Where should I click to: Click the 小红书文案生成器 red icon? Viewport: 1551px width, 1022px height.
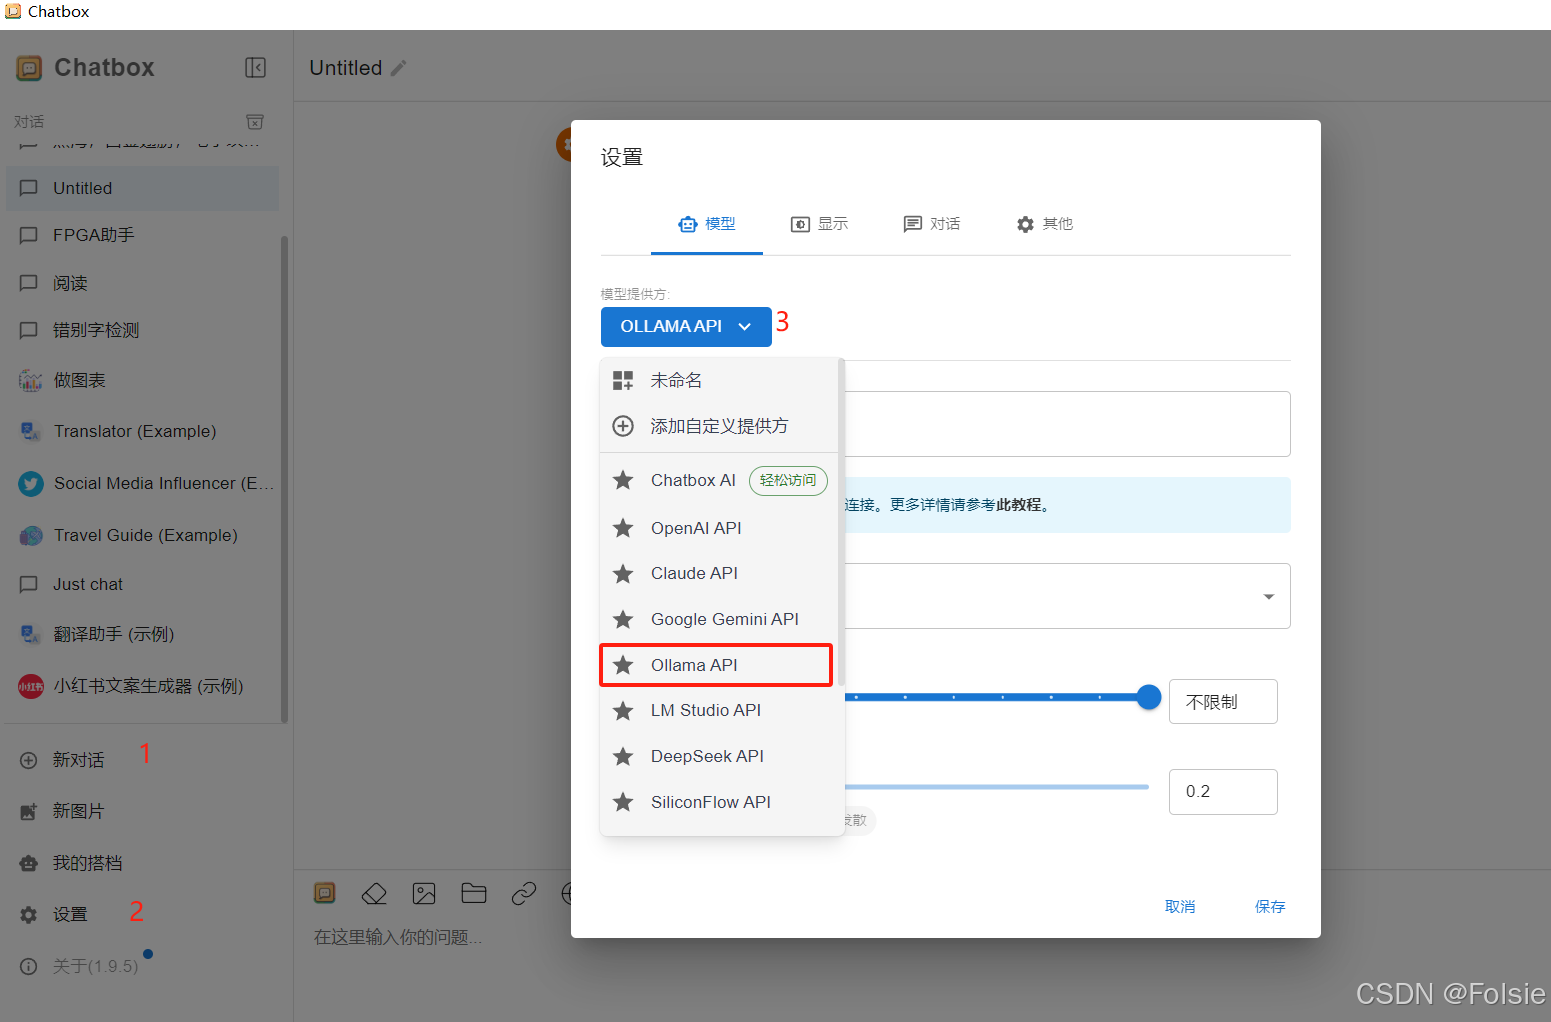click(31, 686)
